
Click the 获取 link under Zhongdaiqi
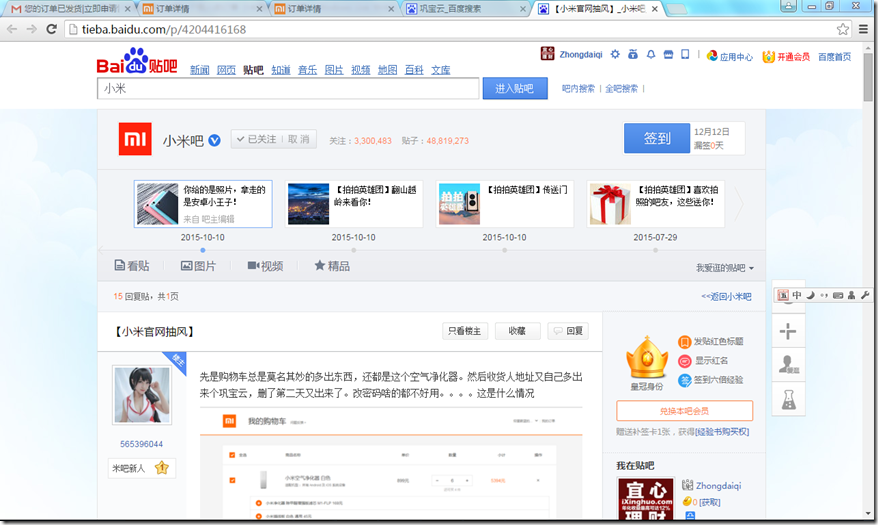[x=709, y=502]
